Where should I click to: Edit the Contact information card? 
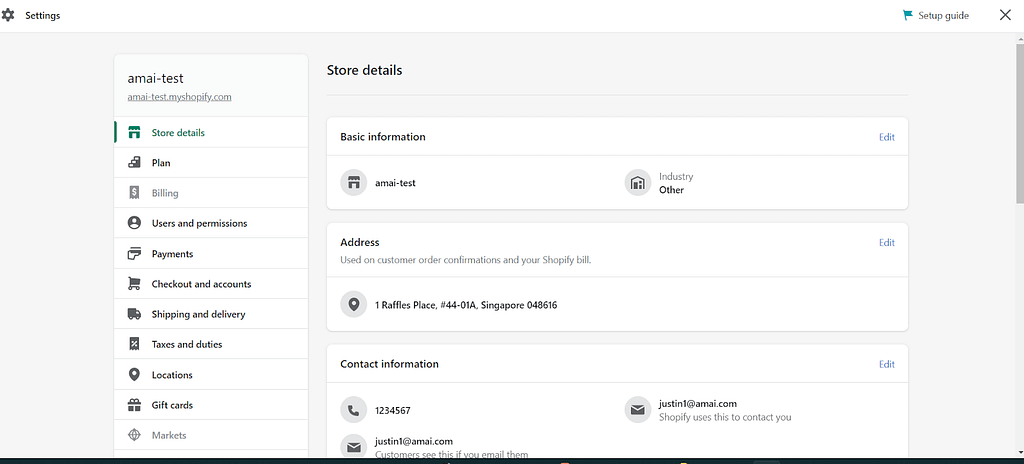click(x=886, y=364)
